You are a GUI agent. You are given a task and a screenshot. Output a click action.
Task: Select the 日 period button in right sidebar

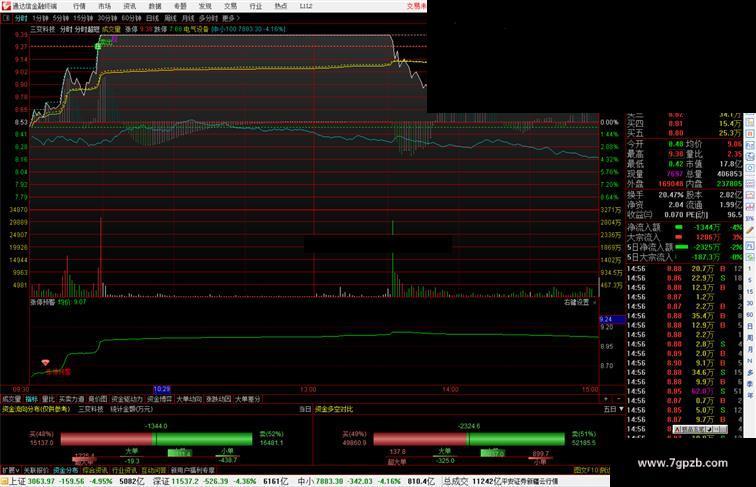[750, 326]
